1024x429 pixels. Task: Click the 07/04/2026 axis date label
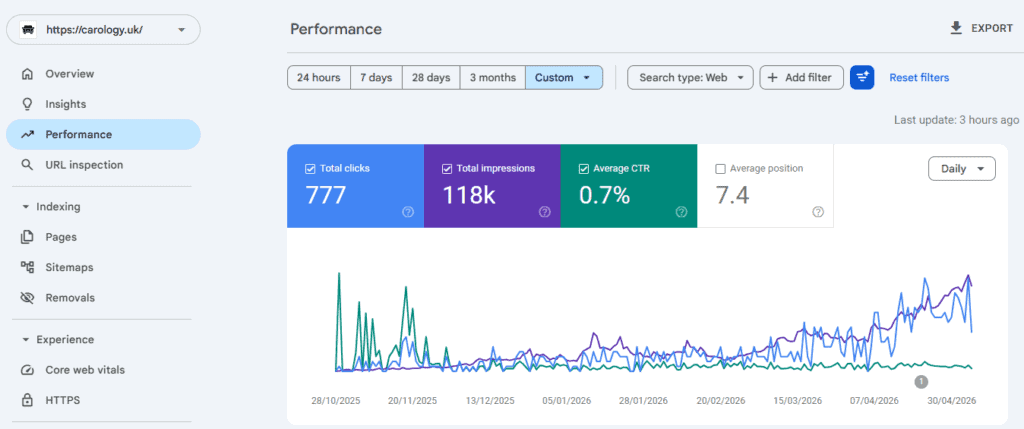click(x=874, y=401)
